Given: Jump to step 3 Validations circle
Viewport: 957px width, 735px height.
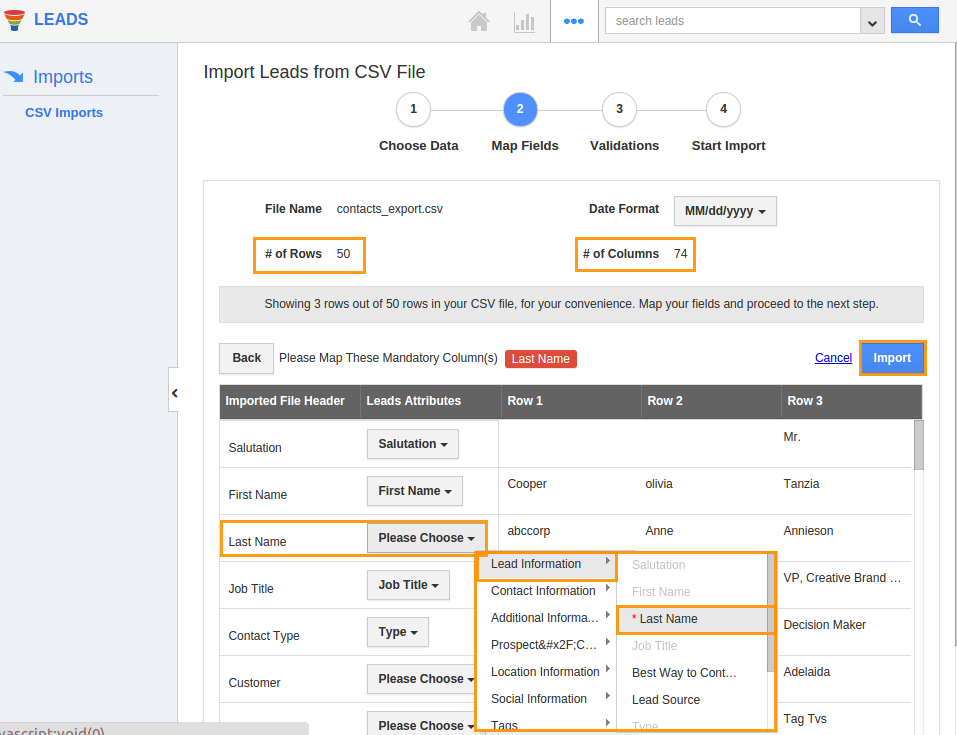Looking at the screenshot, I should [x=619, y=109].
